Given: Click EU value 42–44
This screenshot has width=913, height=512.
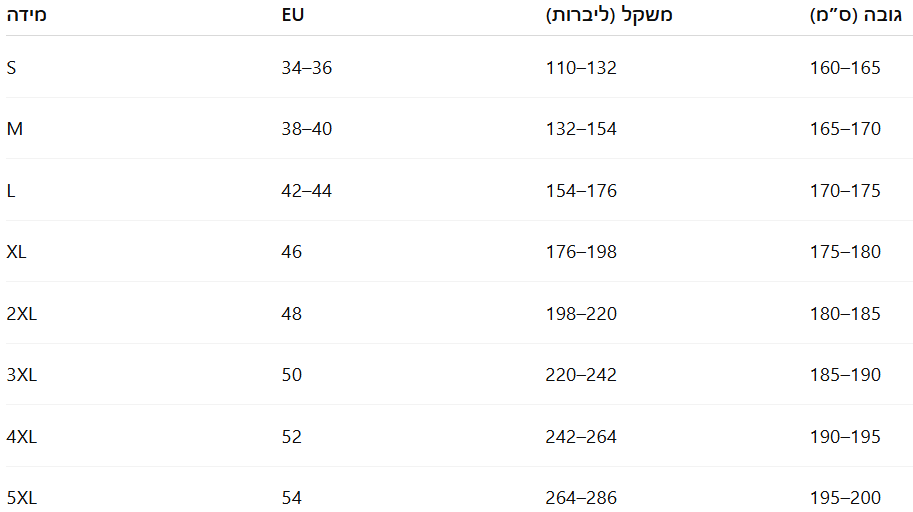Looking at the screenshot, I should click(306, 191).
